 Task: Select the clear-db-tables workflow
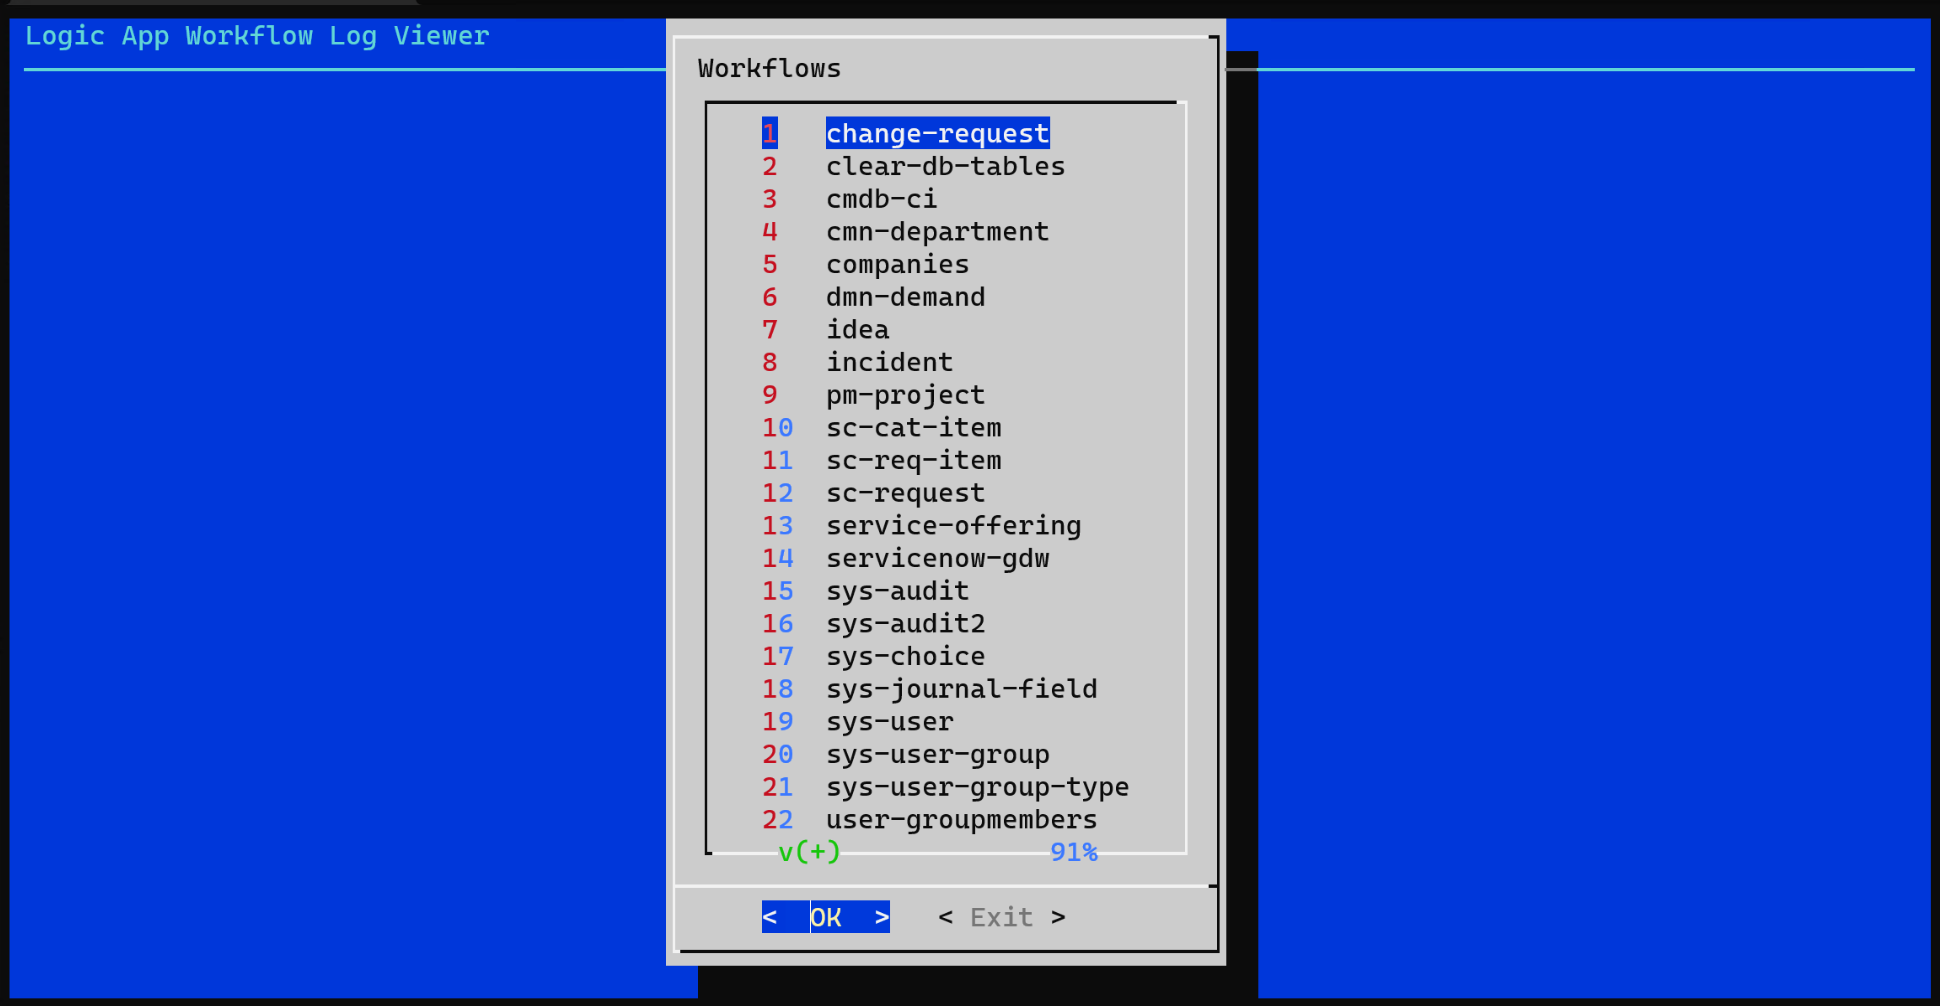pos(944,166)
